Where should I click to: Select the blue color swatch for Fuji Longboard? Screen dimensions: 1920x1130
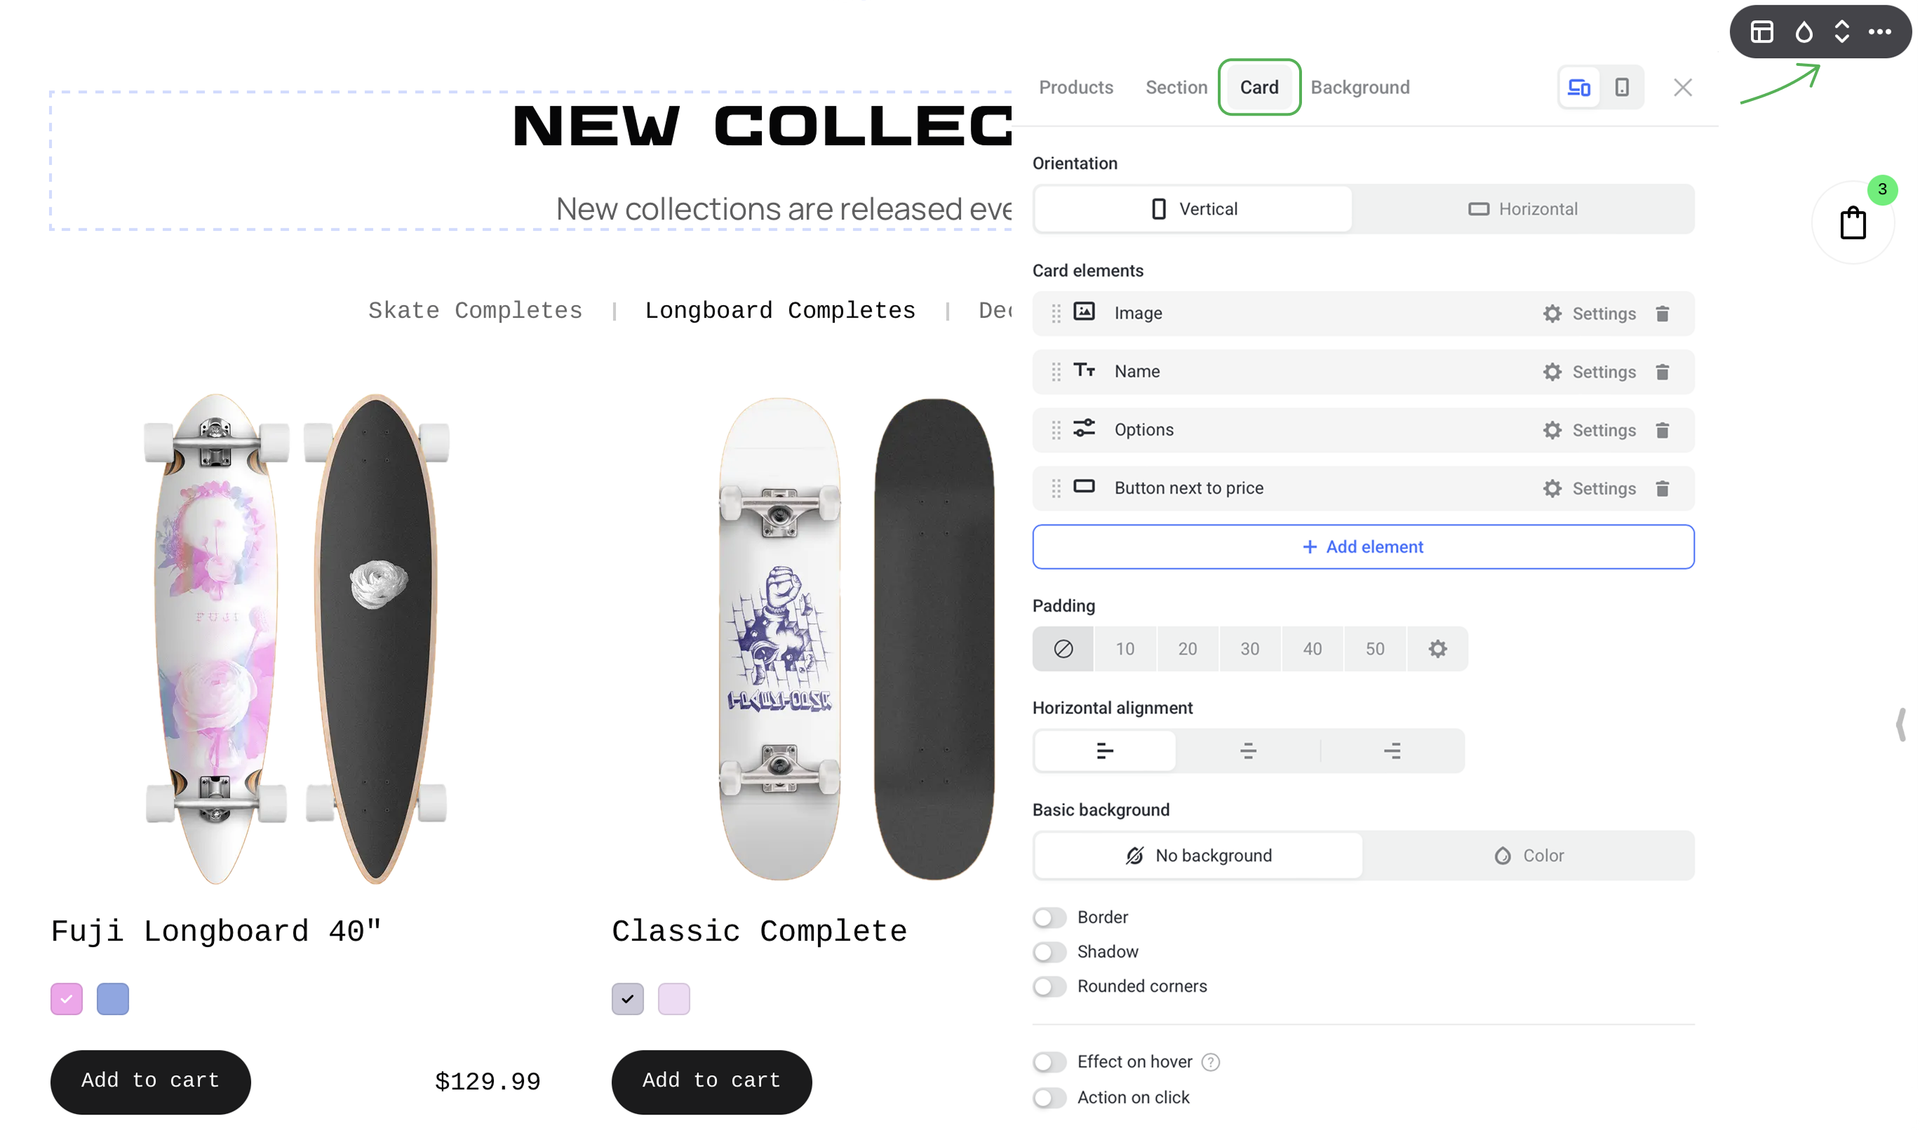tap(113, 999)
